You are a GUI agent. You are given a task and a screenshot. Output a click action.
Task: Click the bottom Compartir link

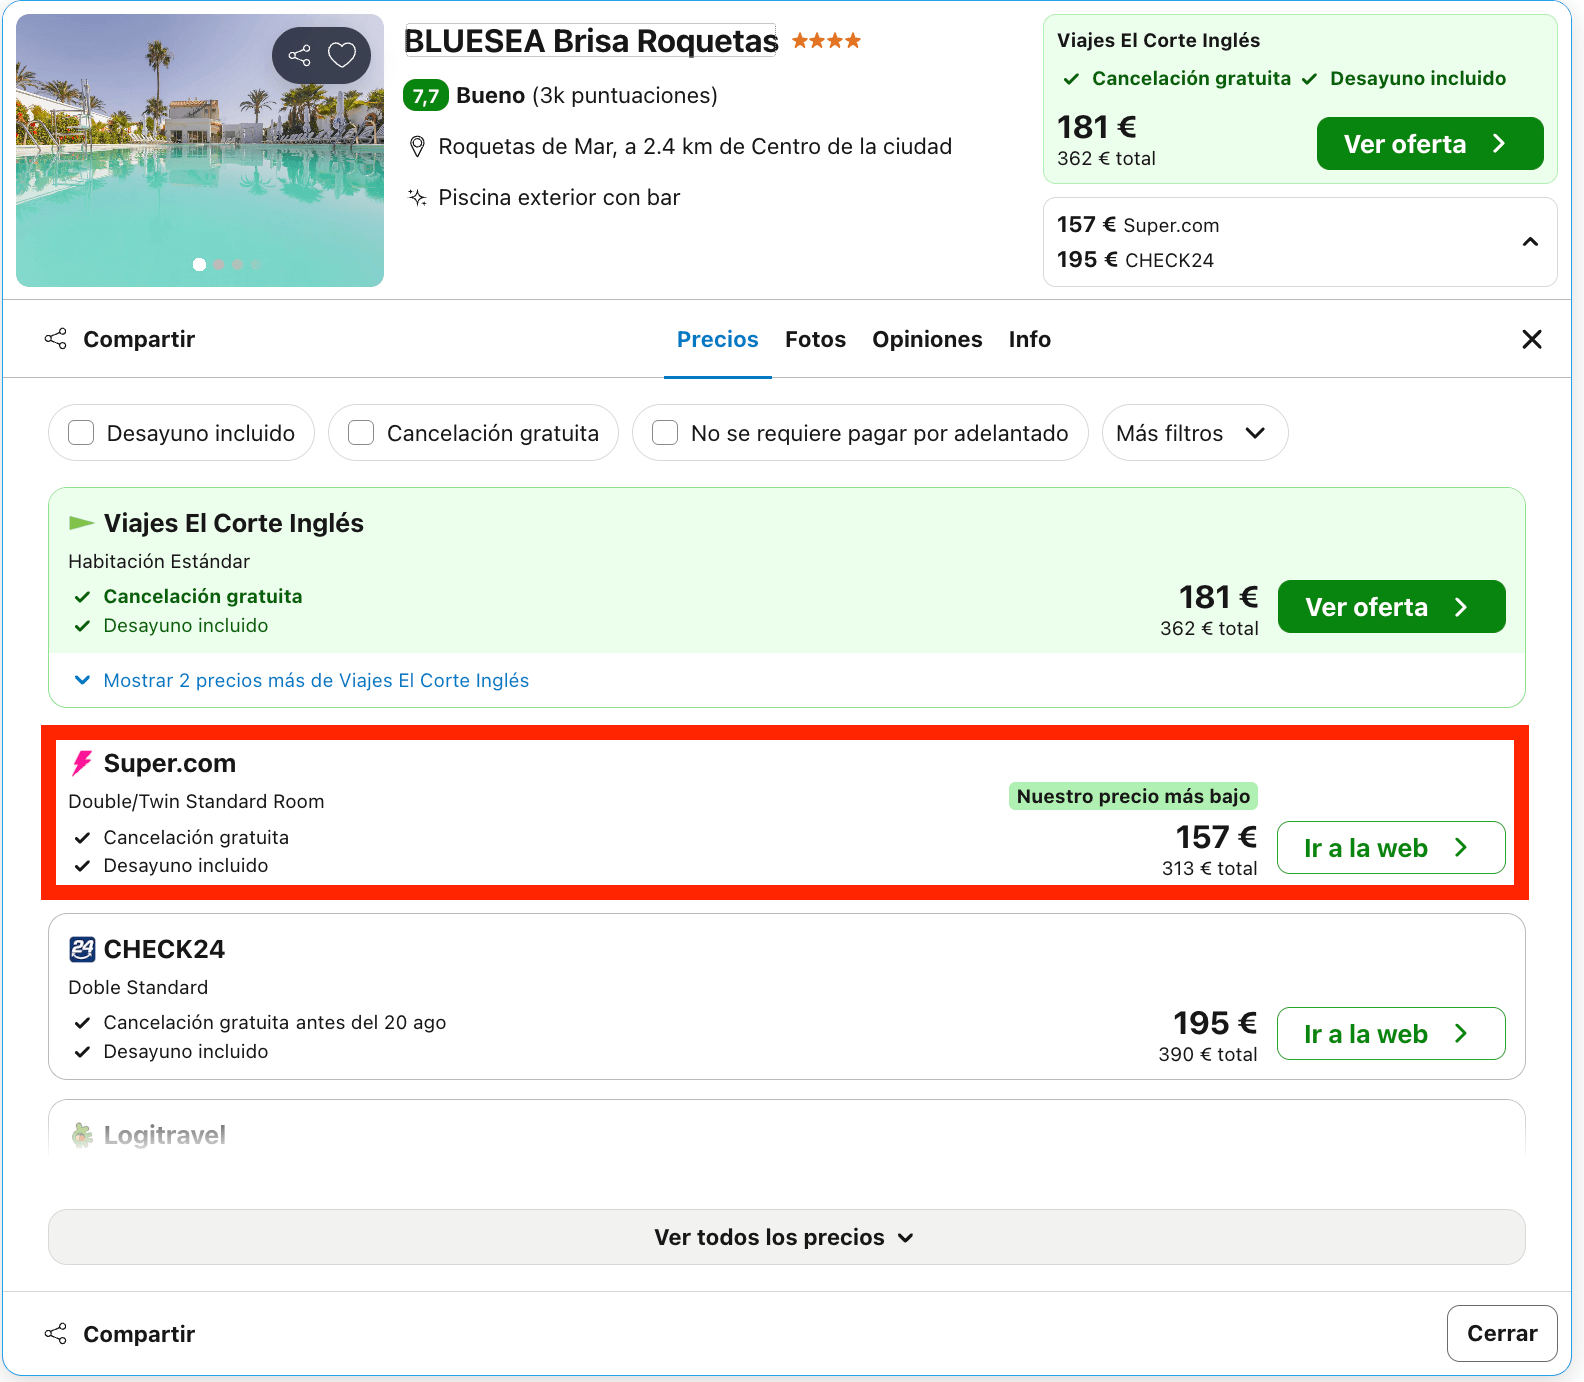click(x=139, y=1334)
